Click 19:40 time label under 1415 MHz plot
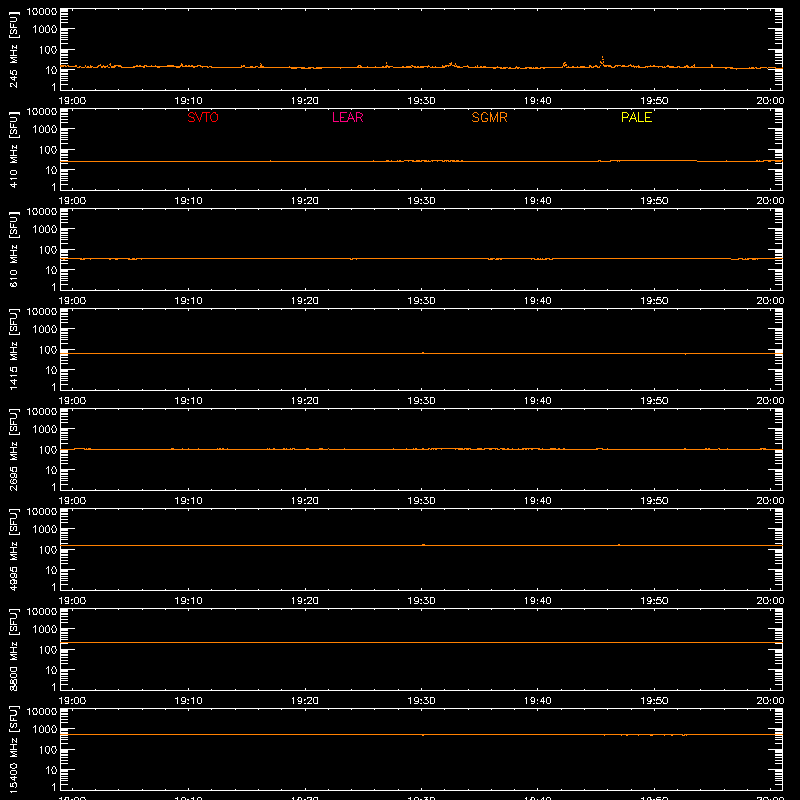Viewport: 800px width, 800px height. (x=538, y=401)
